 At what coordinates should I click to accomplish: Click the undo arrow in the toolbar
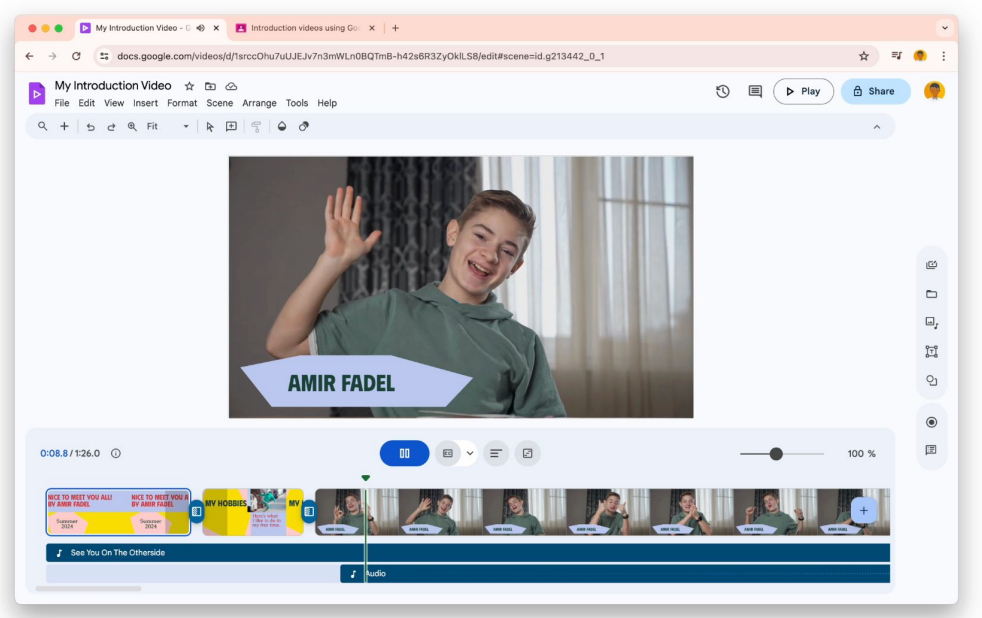point(90,127)
